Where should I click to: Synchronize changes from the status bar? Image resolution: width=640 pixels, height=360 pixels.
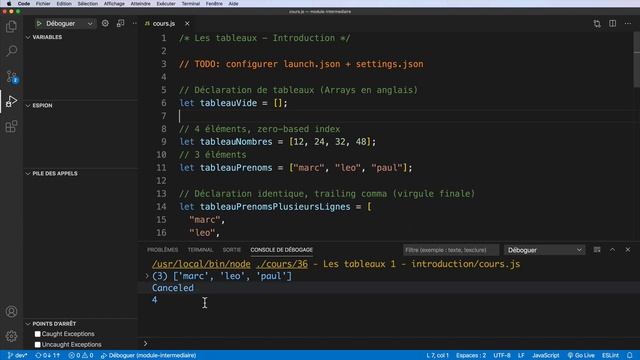click(x=47, y=356)
